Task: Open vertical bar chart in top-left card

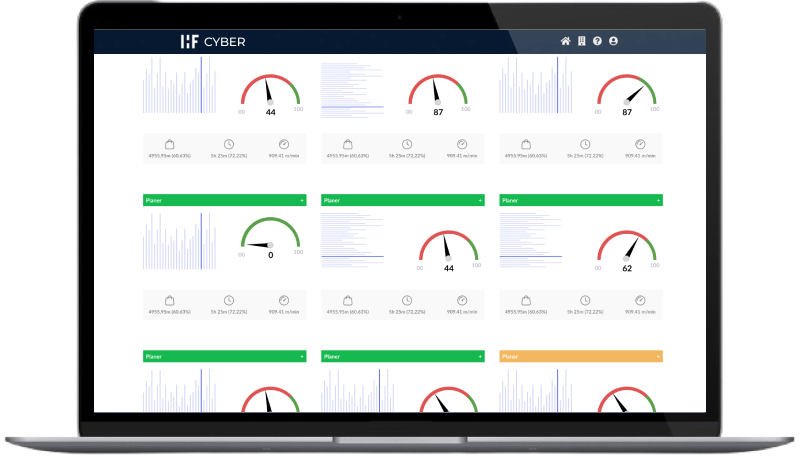Action: [x=180, y=85]
